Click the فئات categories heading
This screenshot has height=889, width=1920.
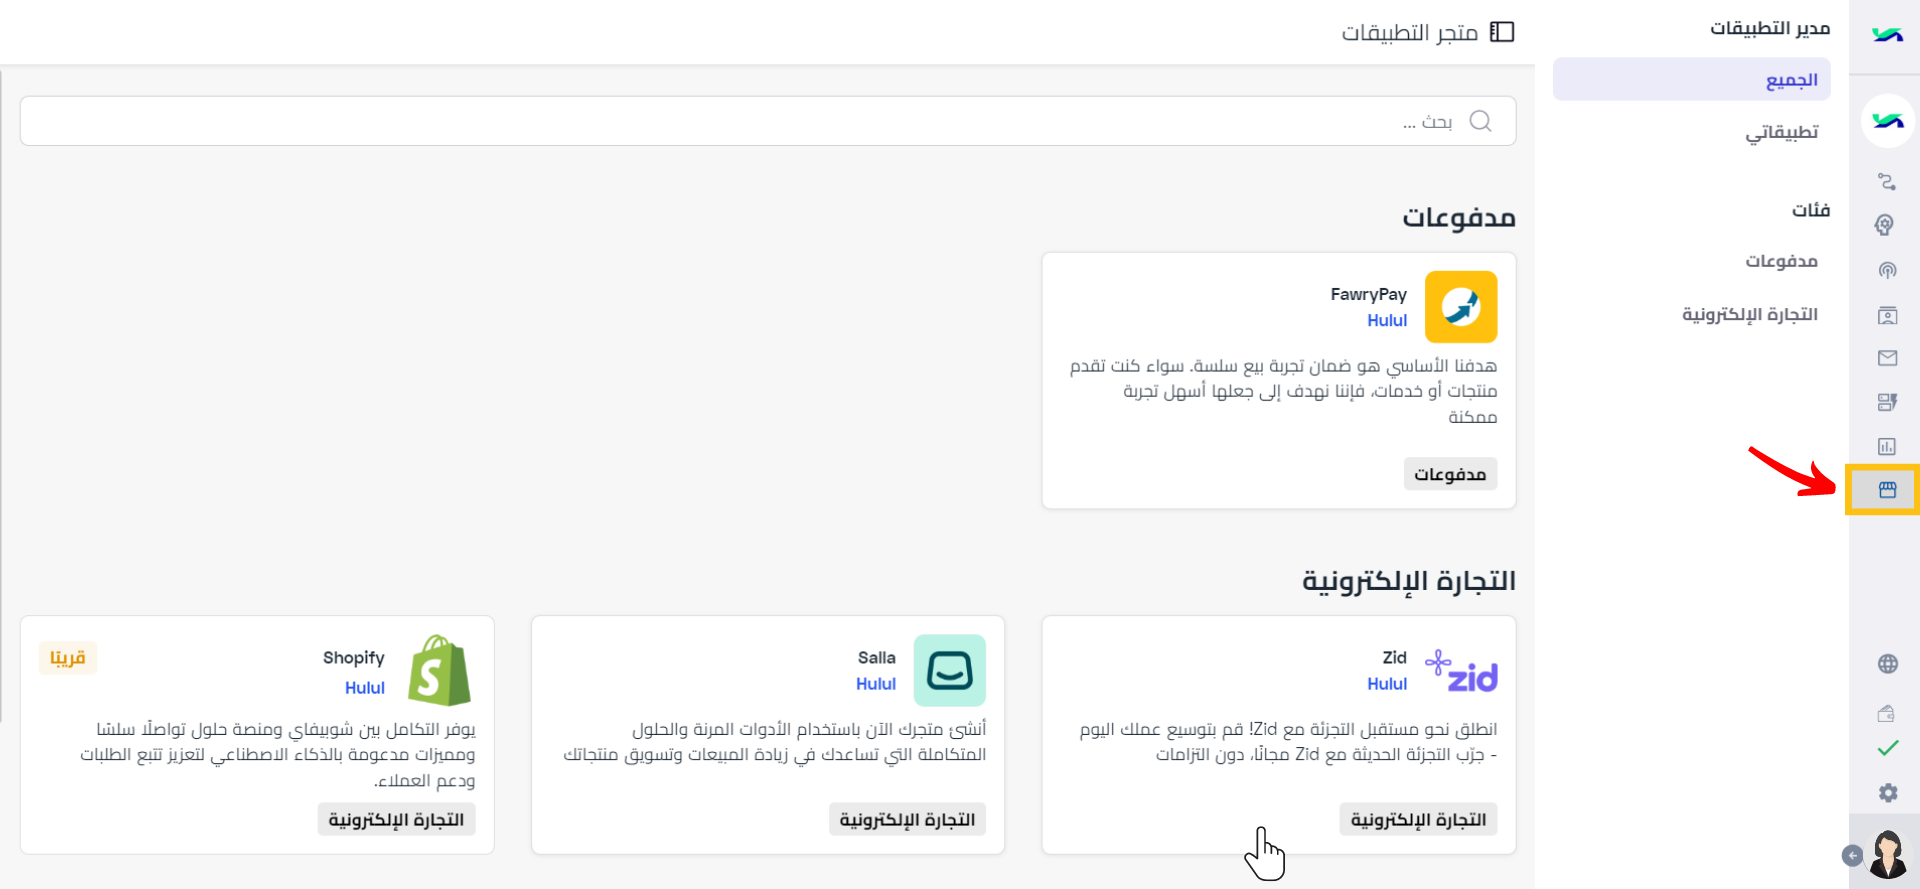pos(1811,210)
